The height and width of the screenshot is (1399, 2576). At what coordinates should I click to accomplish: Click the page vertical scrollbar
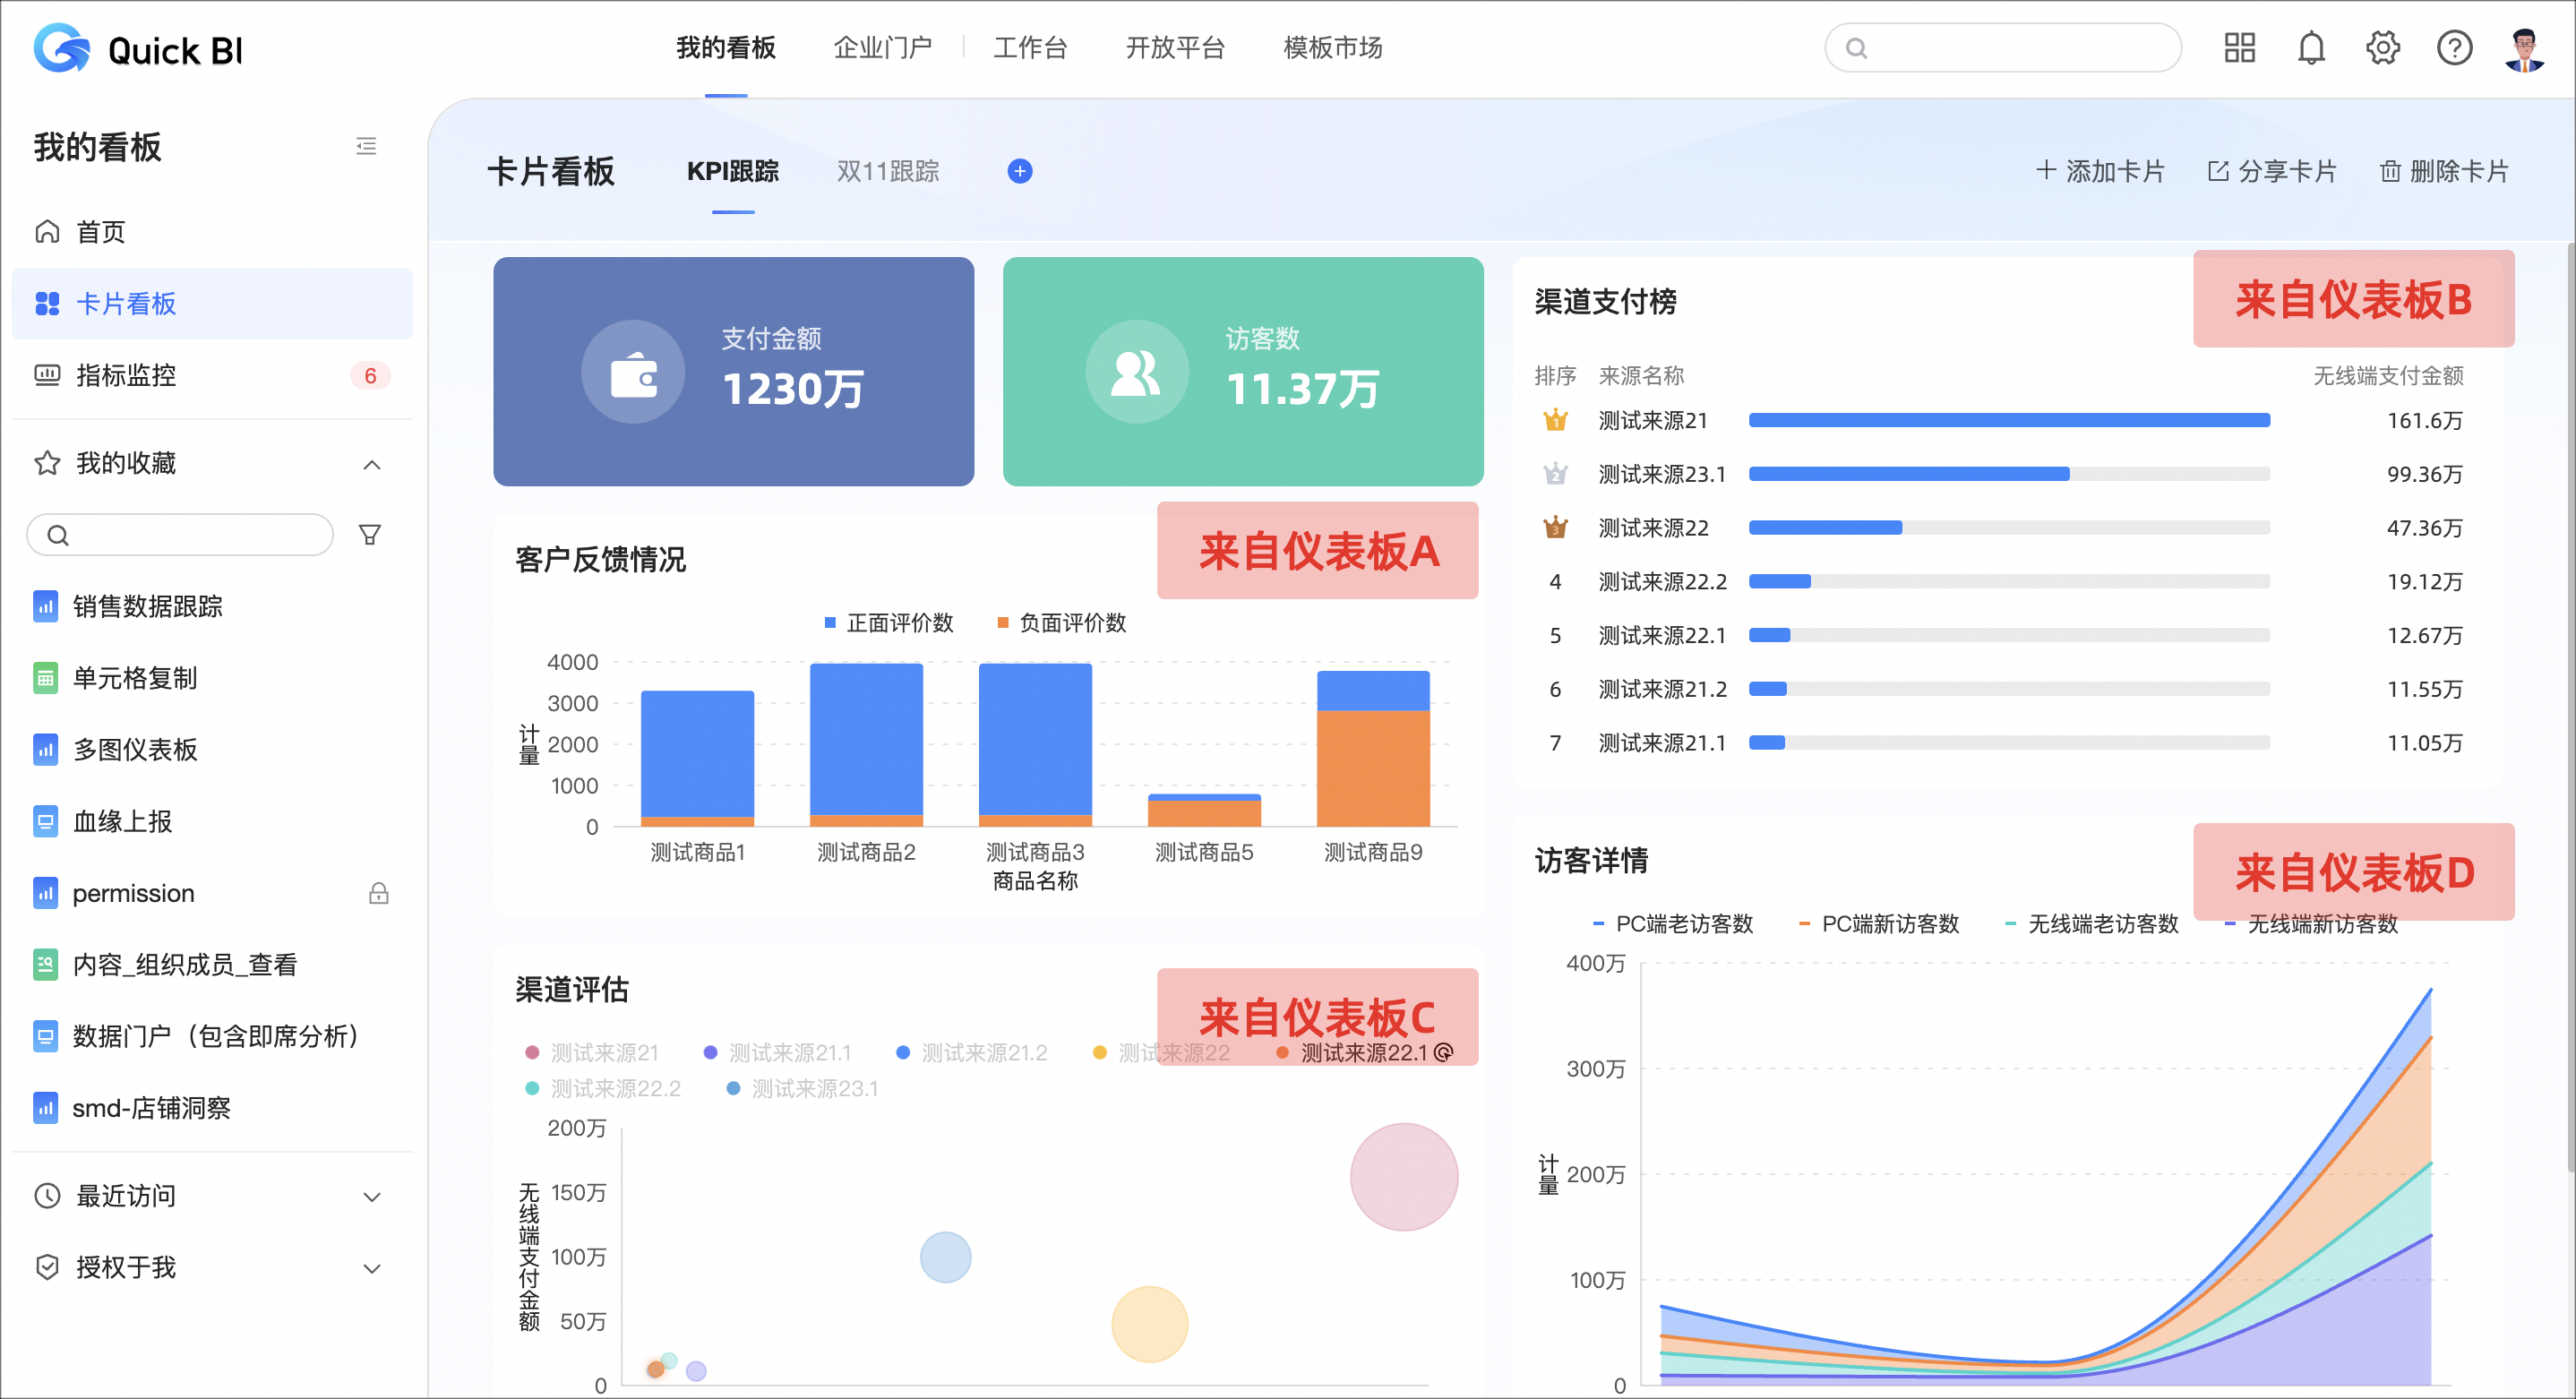2569,706
